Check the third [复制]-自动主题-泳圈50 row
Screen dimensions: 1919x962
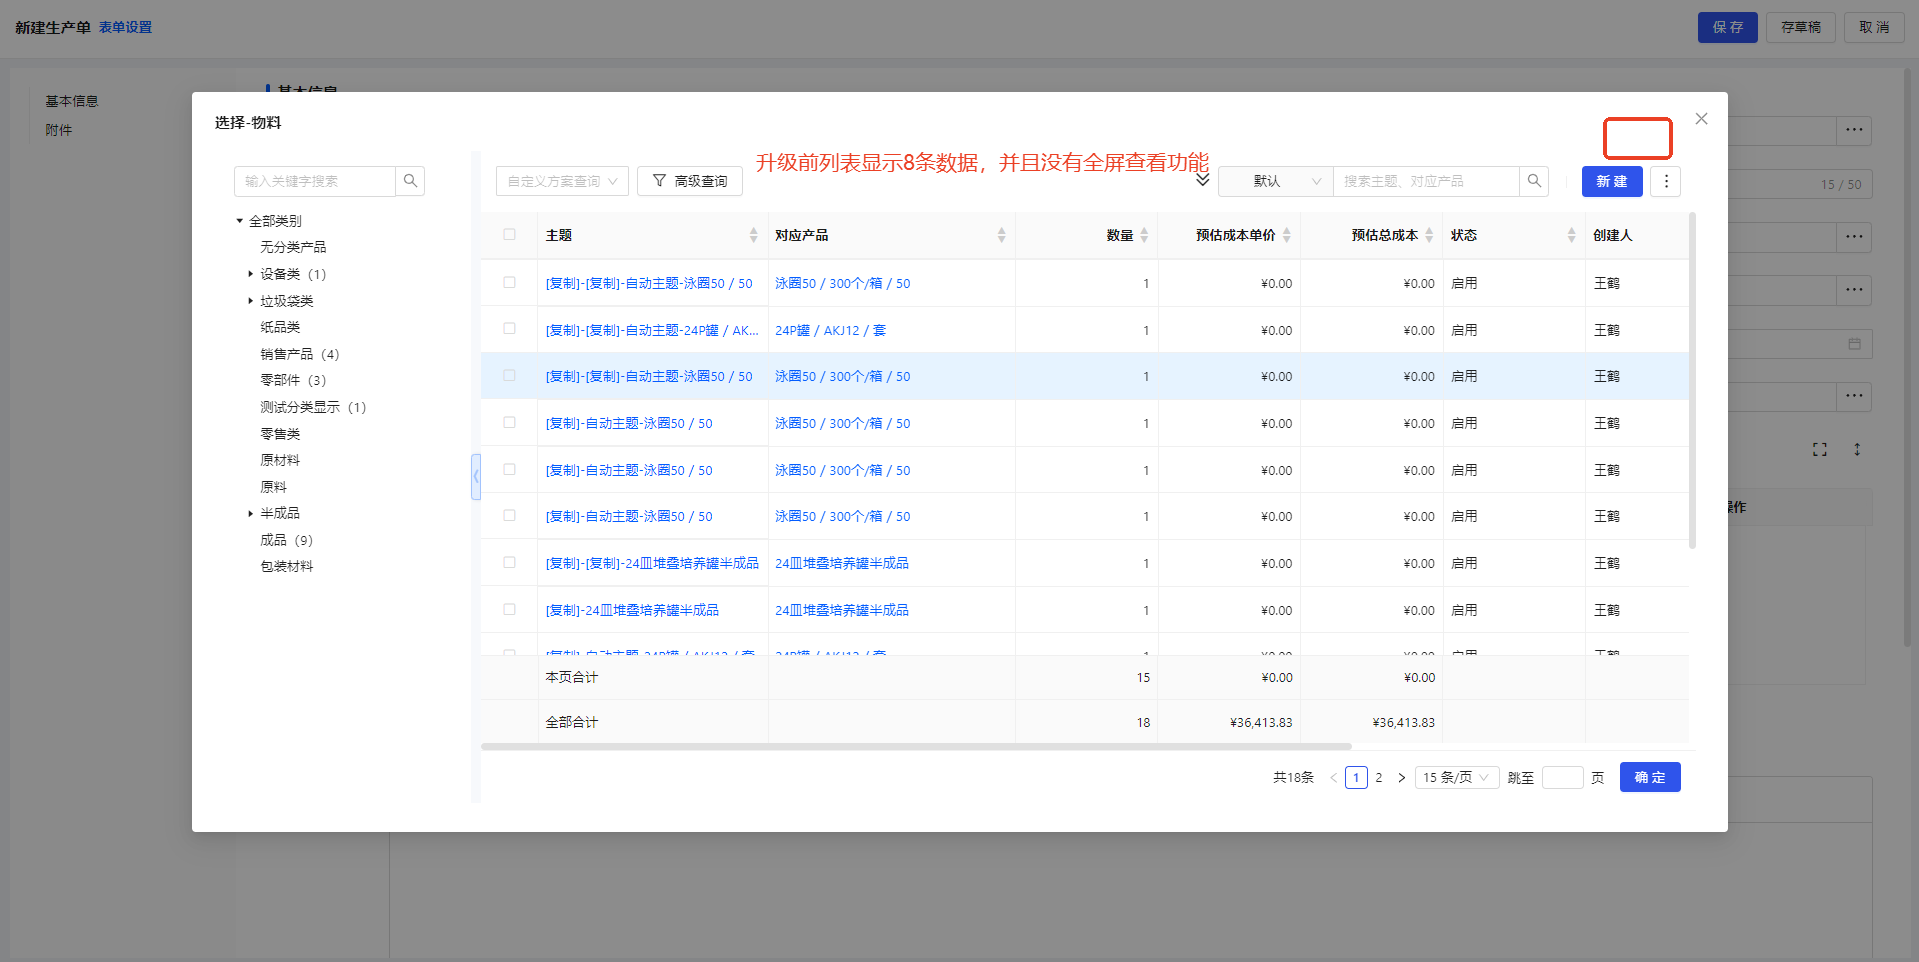tap(510, 515)
